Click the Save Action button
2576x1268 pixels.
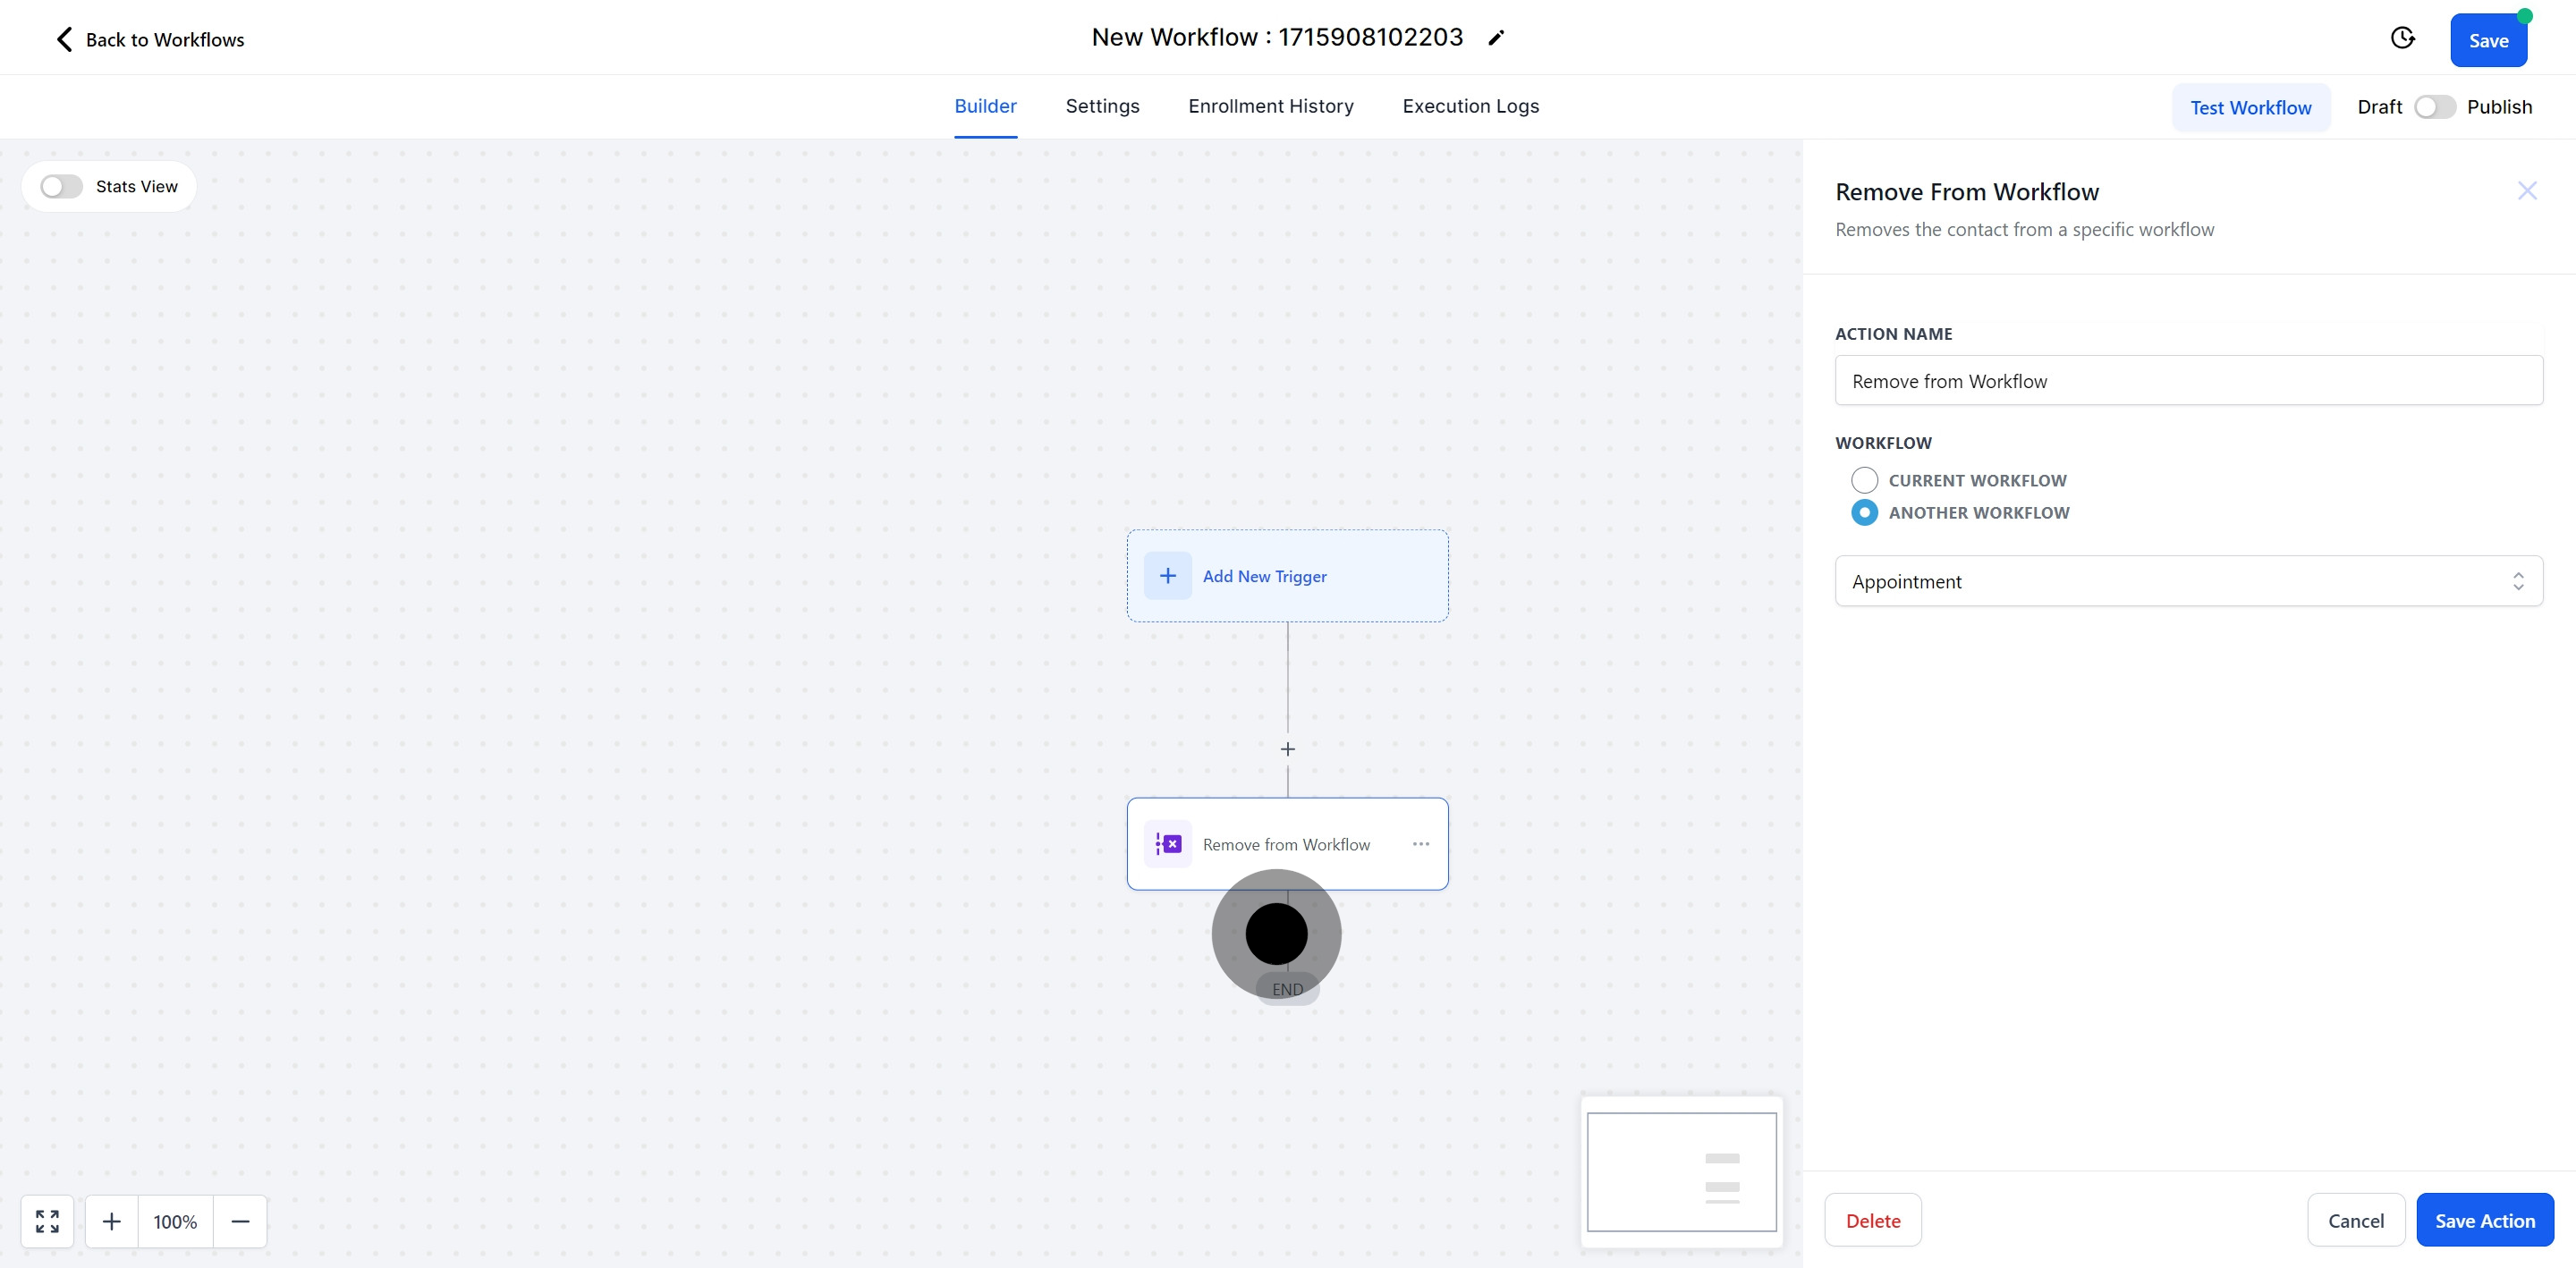click(x=2484, y=1220)
